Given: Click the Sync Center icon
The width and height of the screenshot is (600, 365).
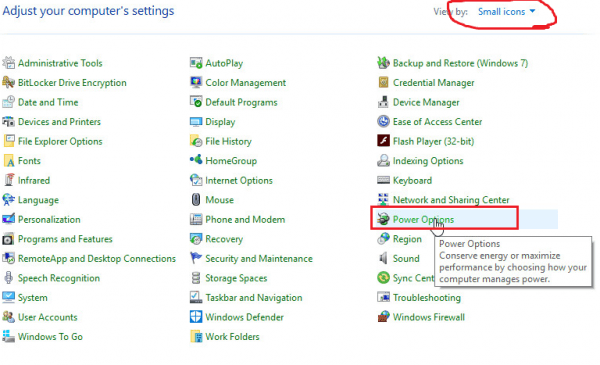Looking at the screenshot, I should 383,278.
